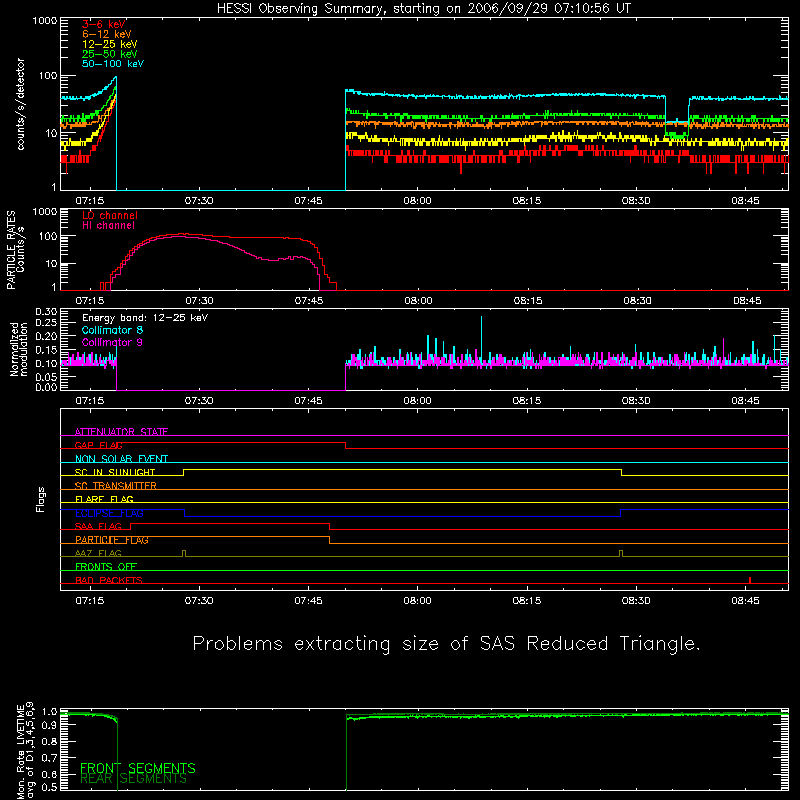Click the BAD PACKETS flag label

pyautogui.click(x=109, y=581)
